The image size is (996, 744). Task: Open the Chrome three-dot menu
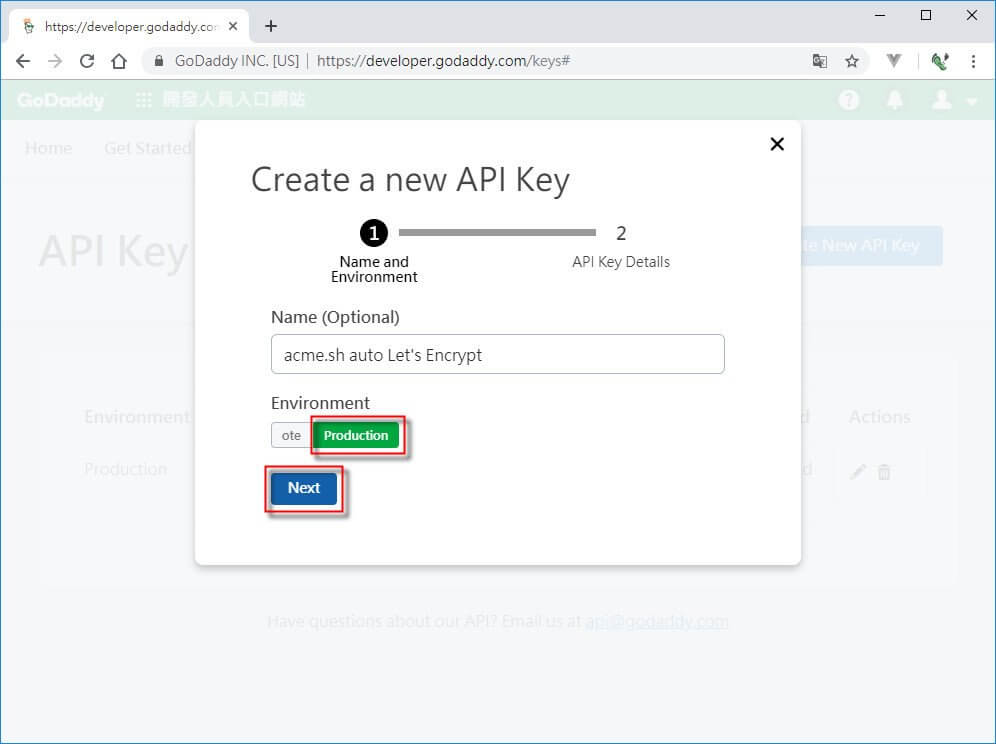point(973,61)
